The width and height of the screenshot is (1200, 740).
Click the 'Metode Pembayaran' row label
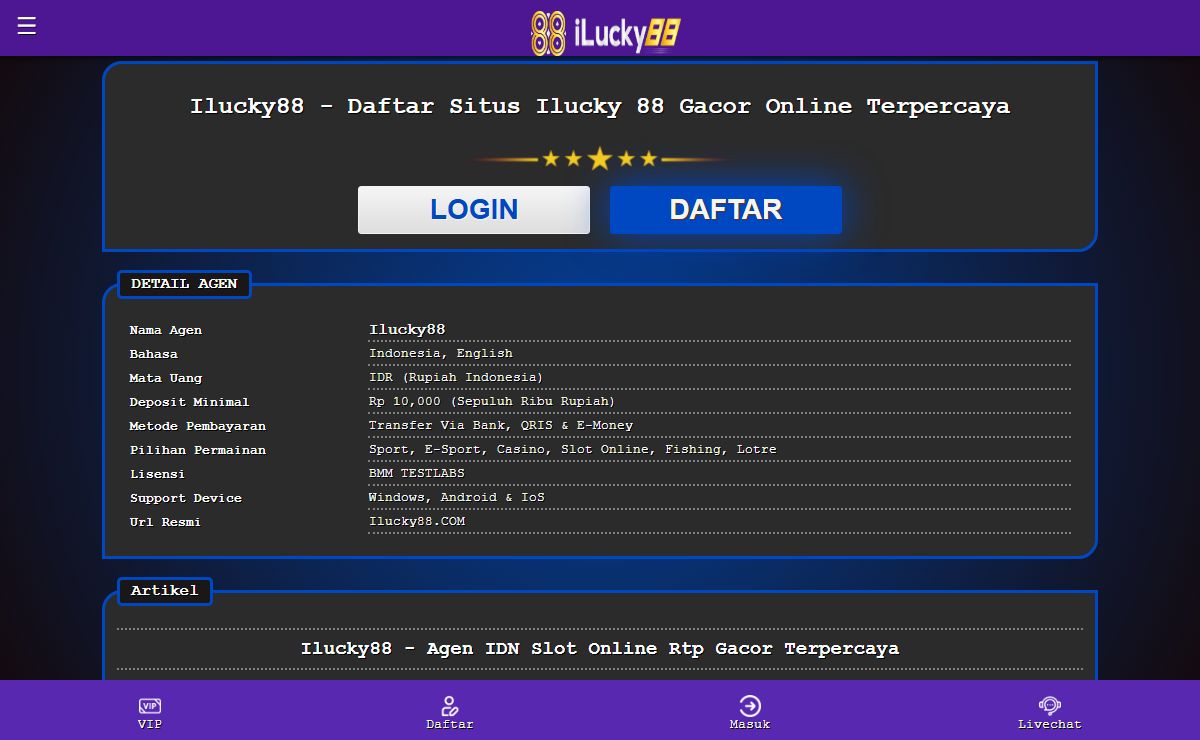[x=198, y=426]
